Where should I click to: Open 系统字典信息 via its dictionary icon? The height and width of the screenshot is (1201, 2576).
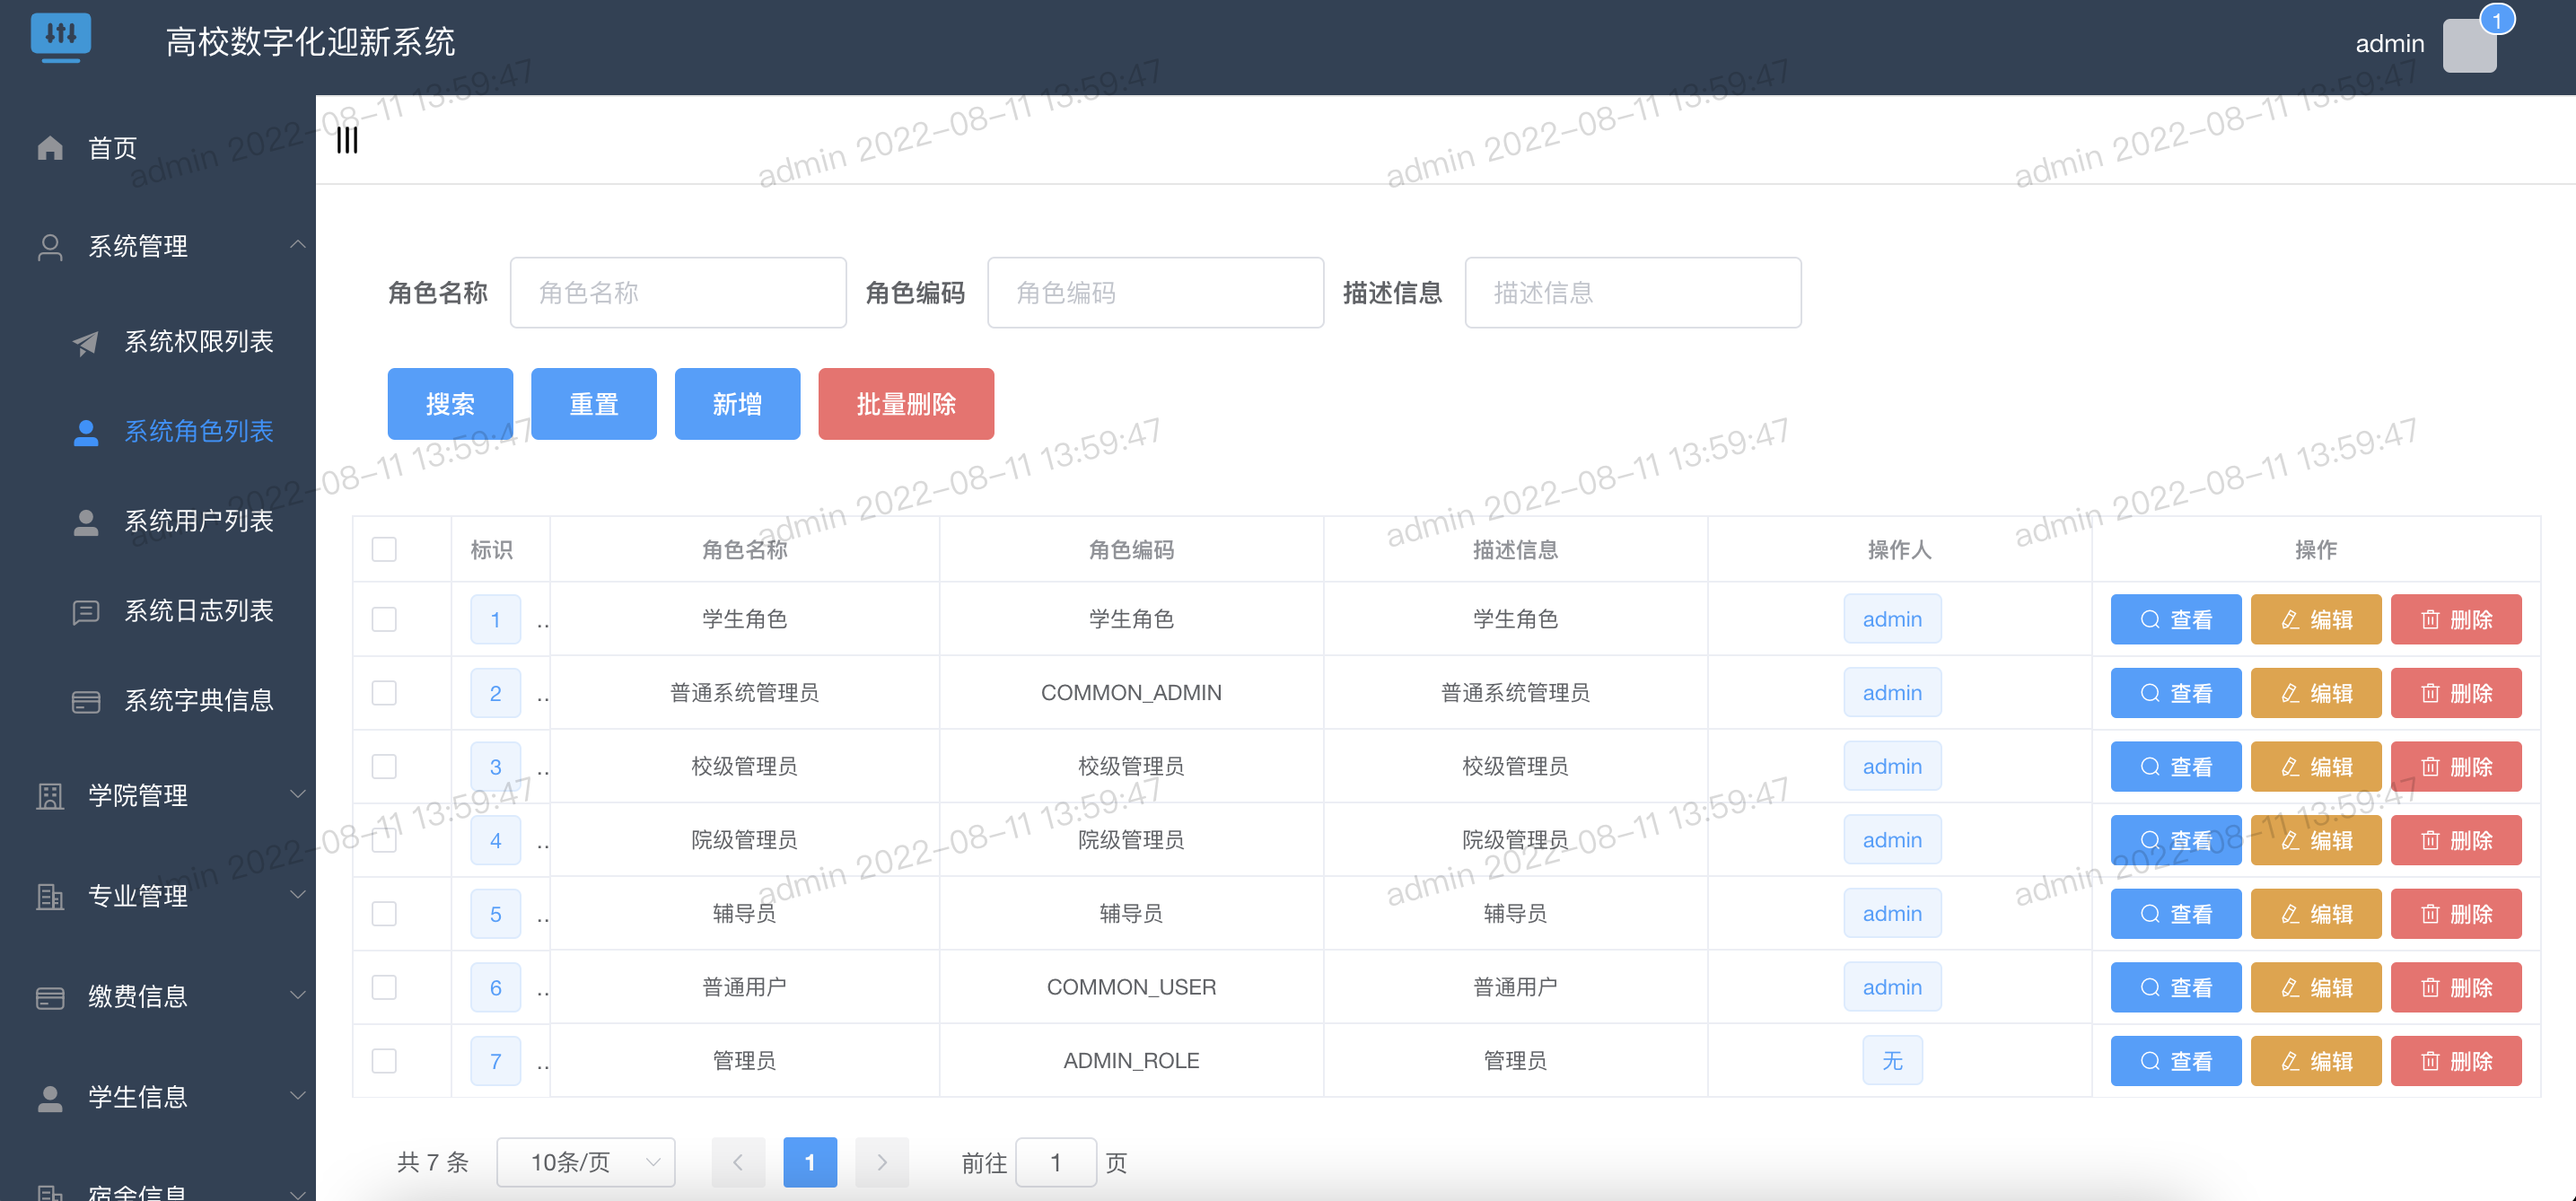85,701
